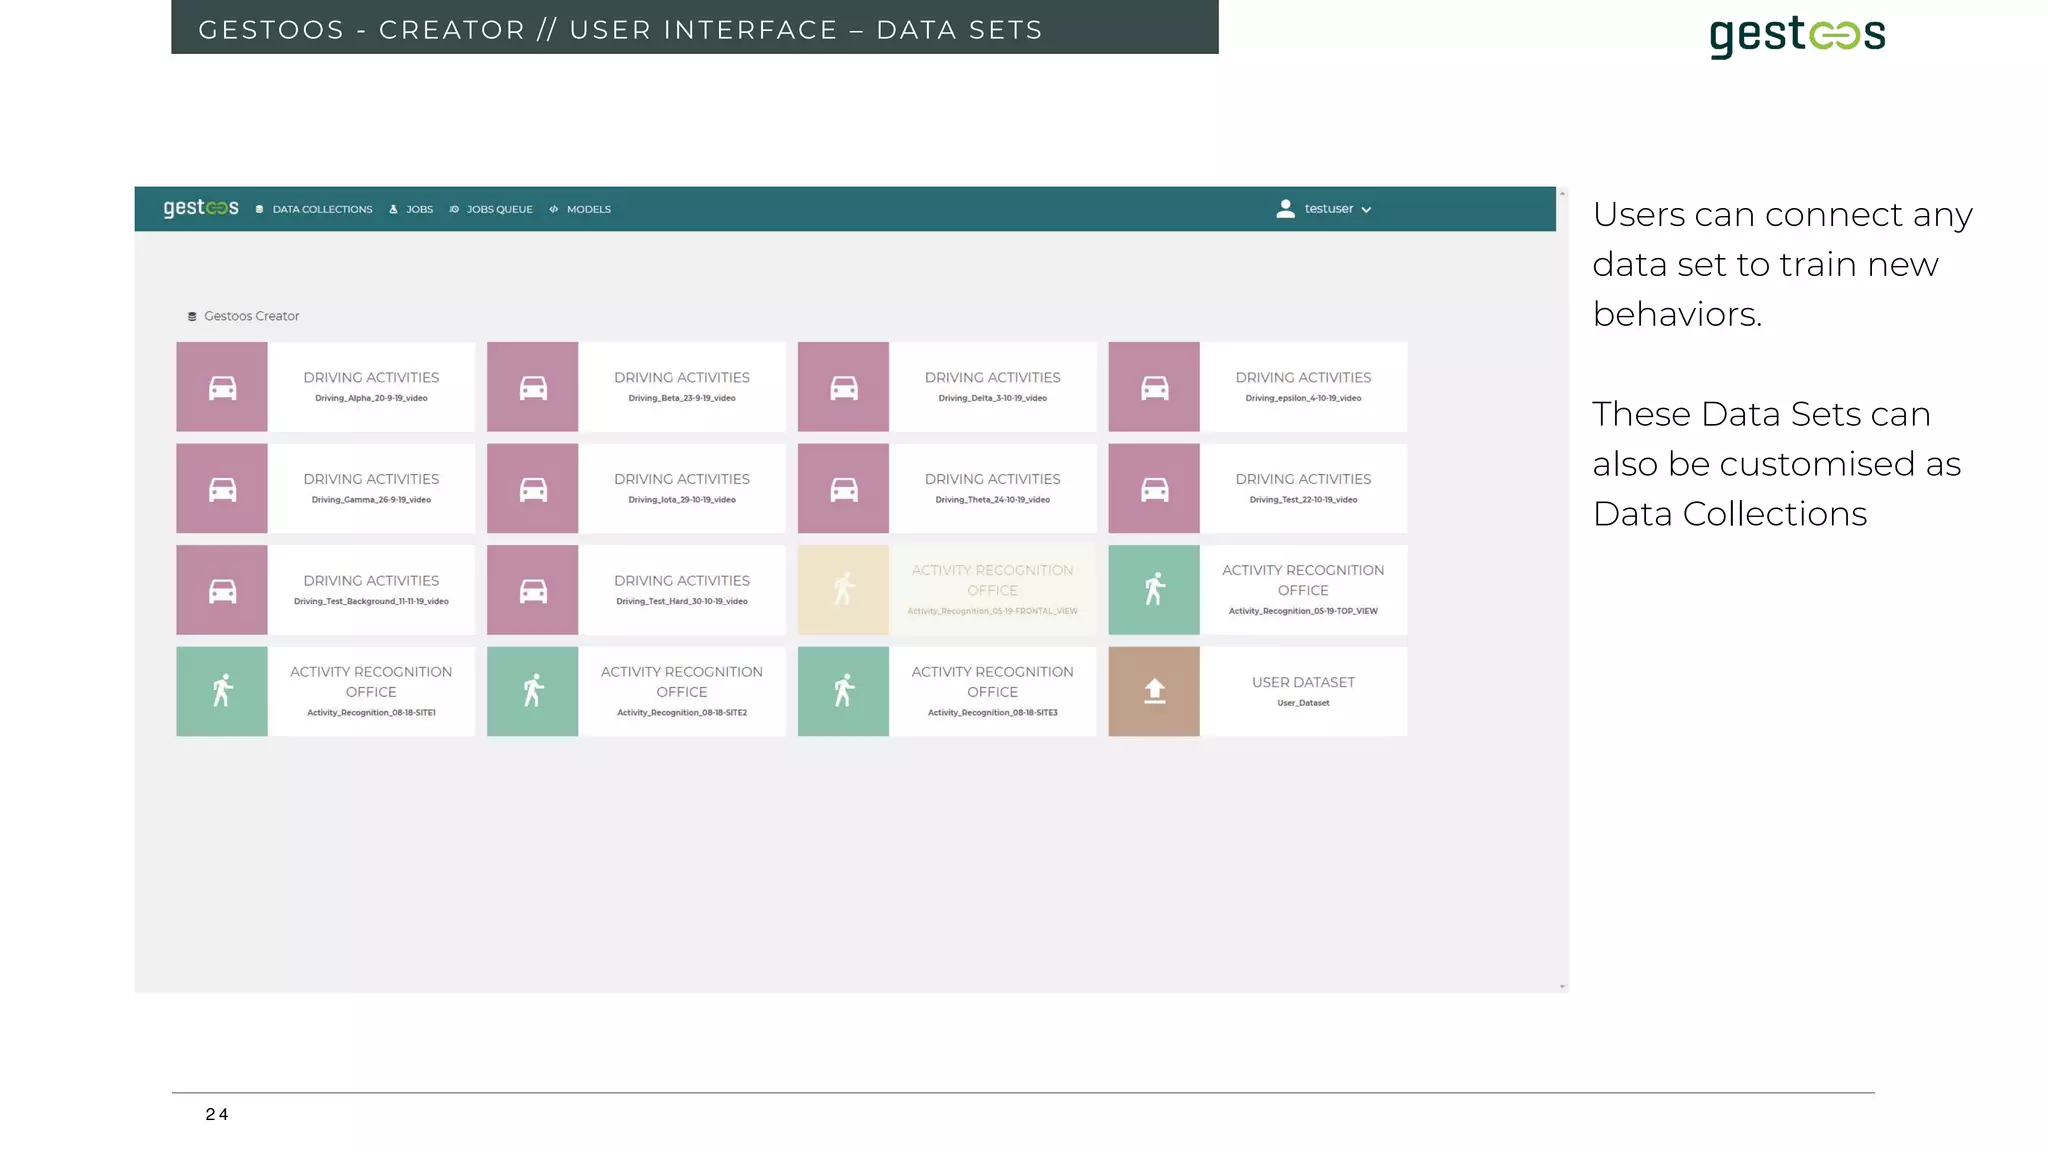Open Driving_Theta_24-10-19_video car icon tile
The width and height of the screenshot is (2048, 1152).
coord(843,489)
